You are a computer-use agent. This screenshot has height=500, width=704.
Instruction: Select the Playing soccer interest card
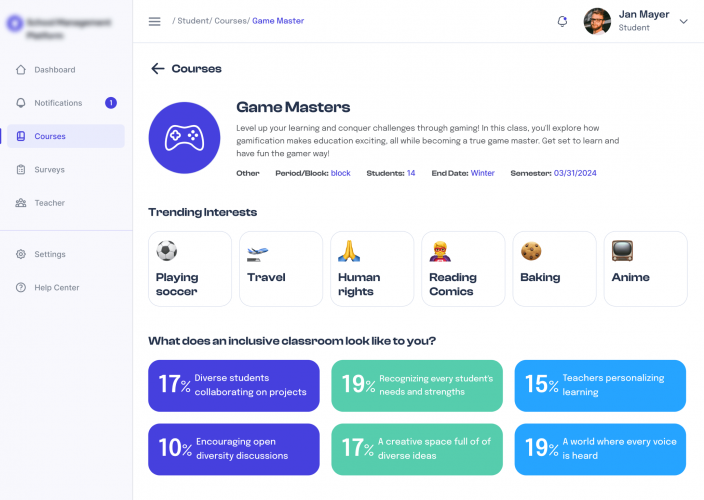190,269
